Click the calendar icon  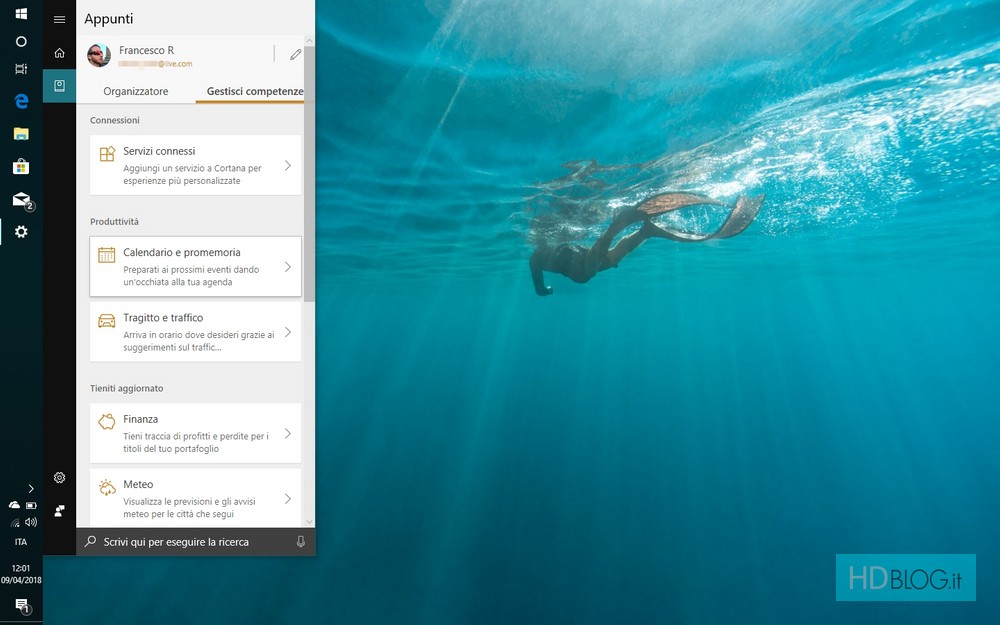click(x=107, y=255)
